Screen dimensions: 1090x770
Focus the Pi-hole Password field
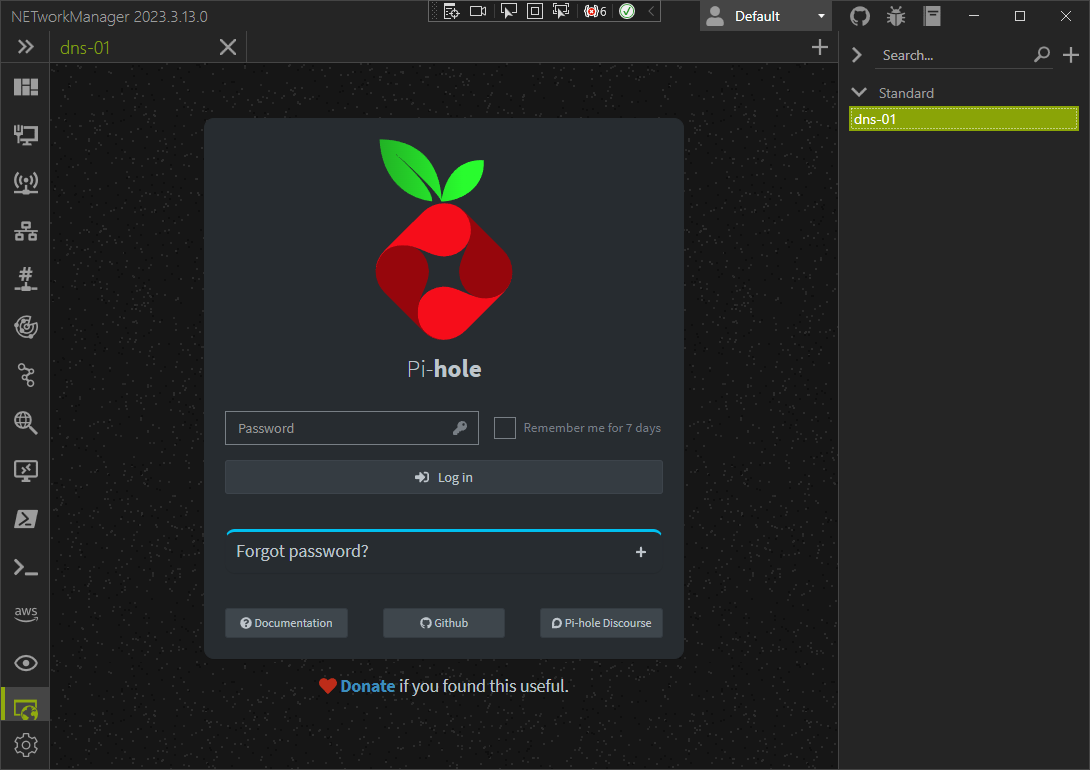point(352,428)
